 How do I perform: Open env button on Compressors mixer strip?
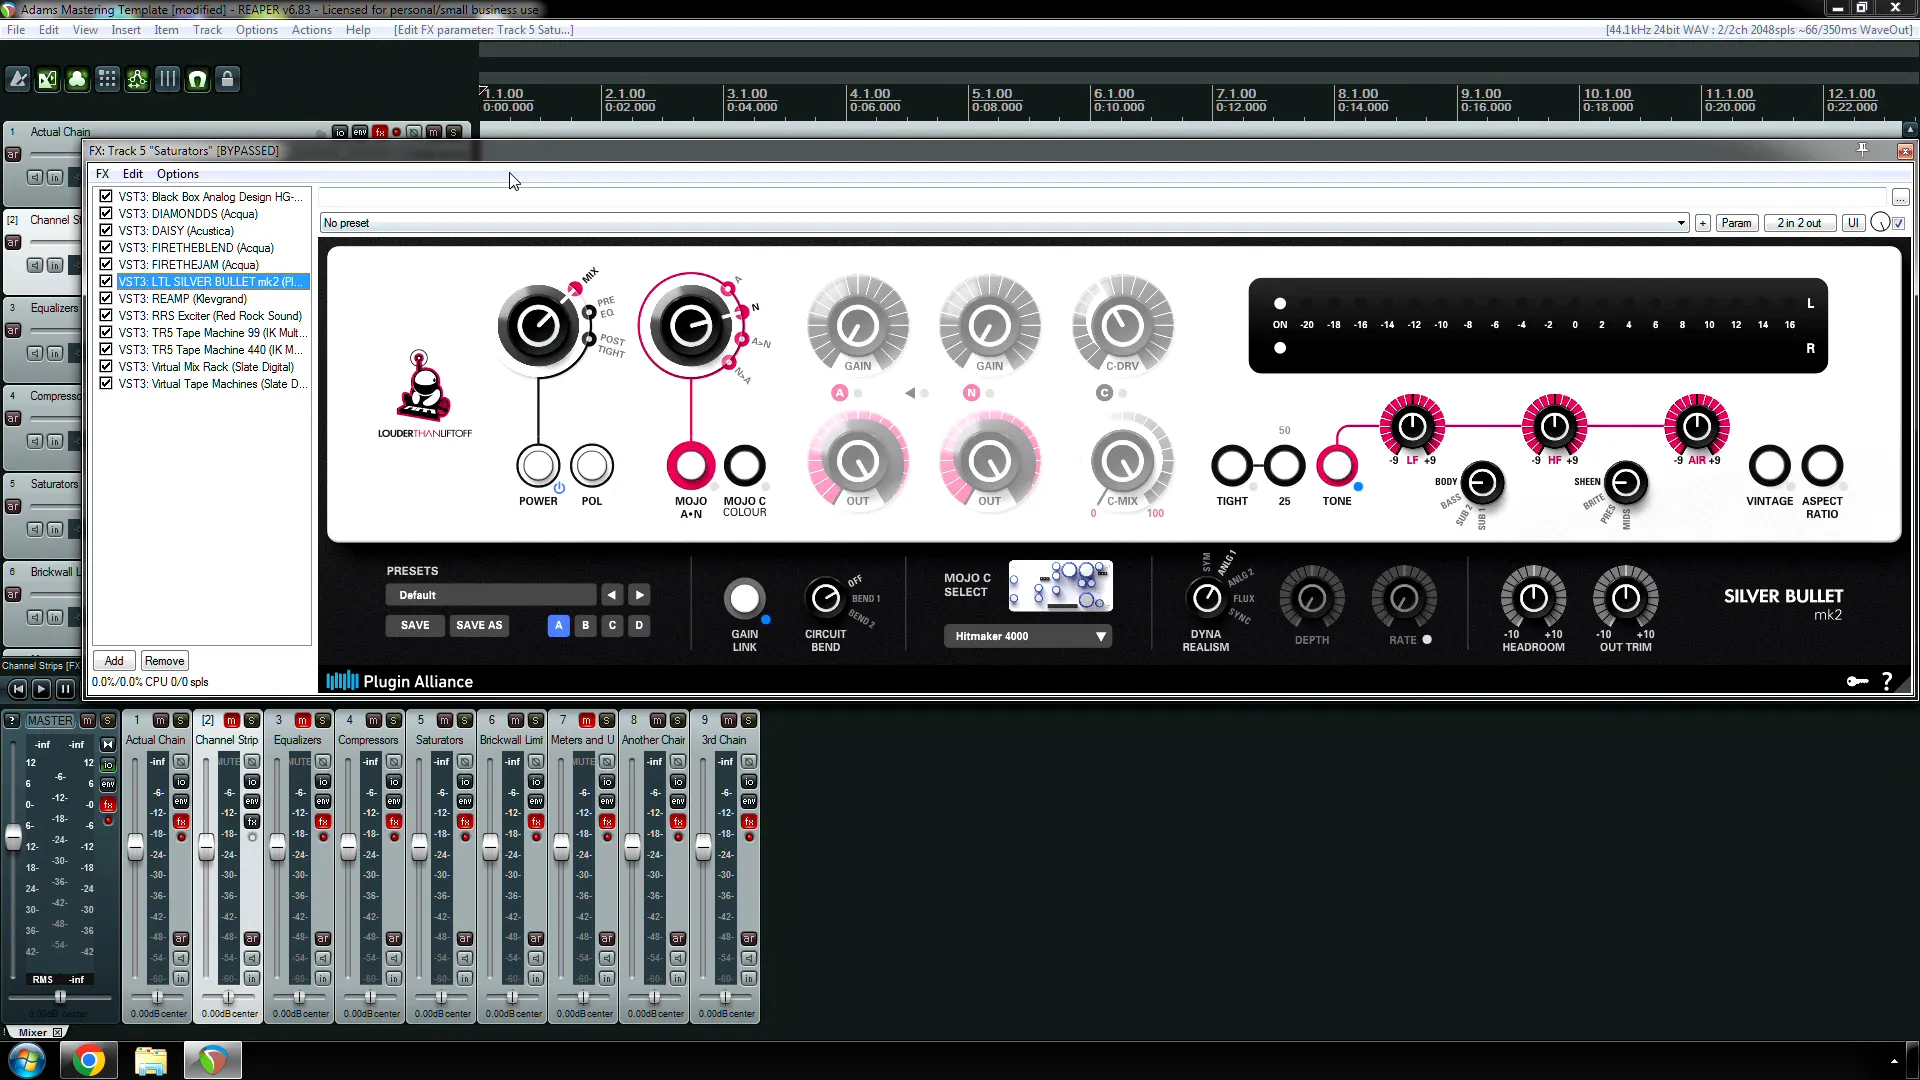click(x=394, y=802)
